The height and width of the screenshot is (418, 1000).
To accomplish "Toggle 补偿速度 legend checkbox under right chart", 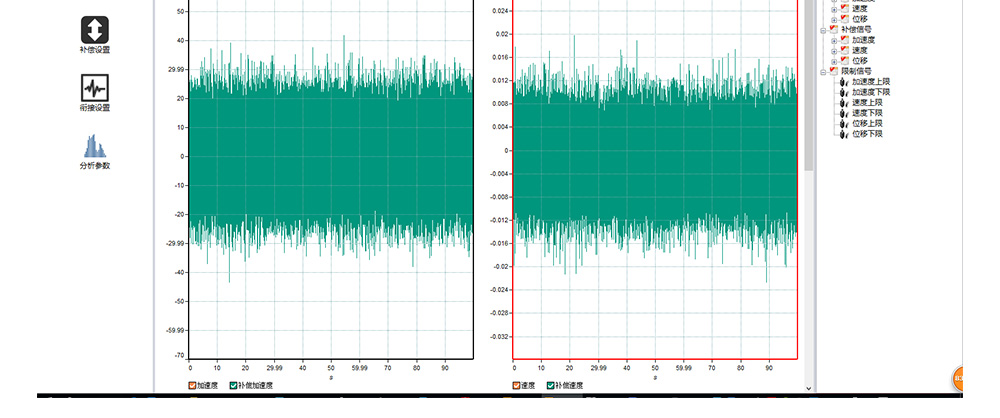I will 551,385.
